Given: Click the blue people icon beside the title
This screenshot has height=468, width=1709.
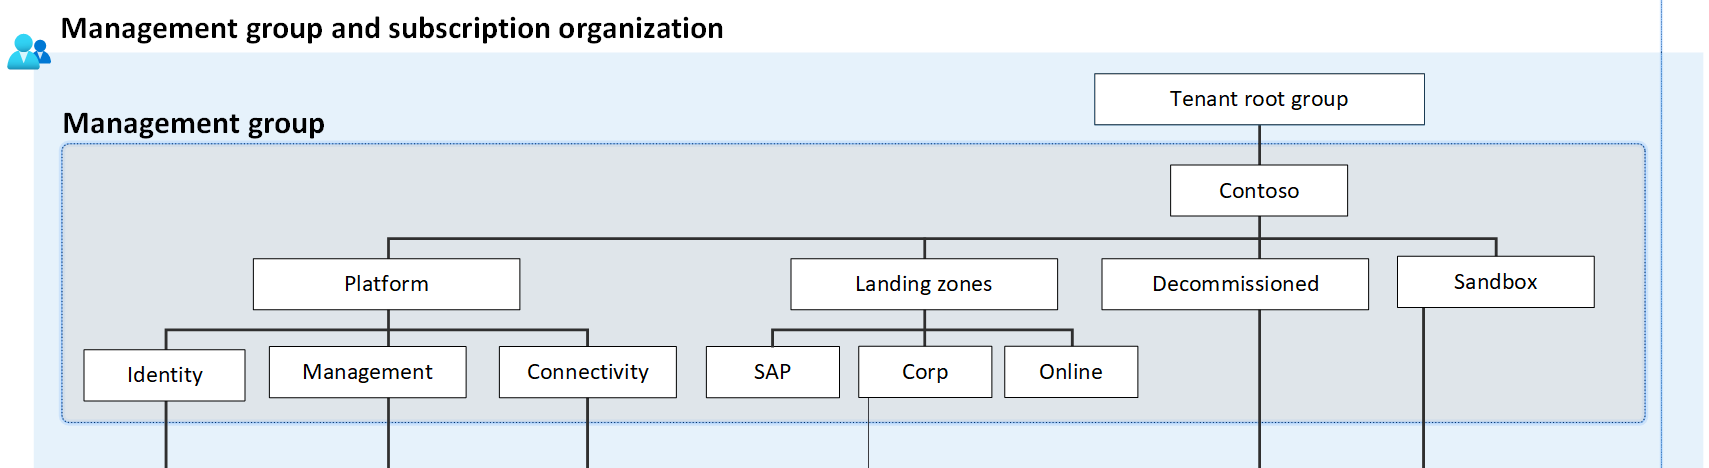Looking at the screenshot, I should pos(29,52).
